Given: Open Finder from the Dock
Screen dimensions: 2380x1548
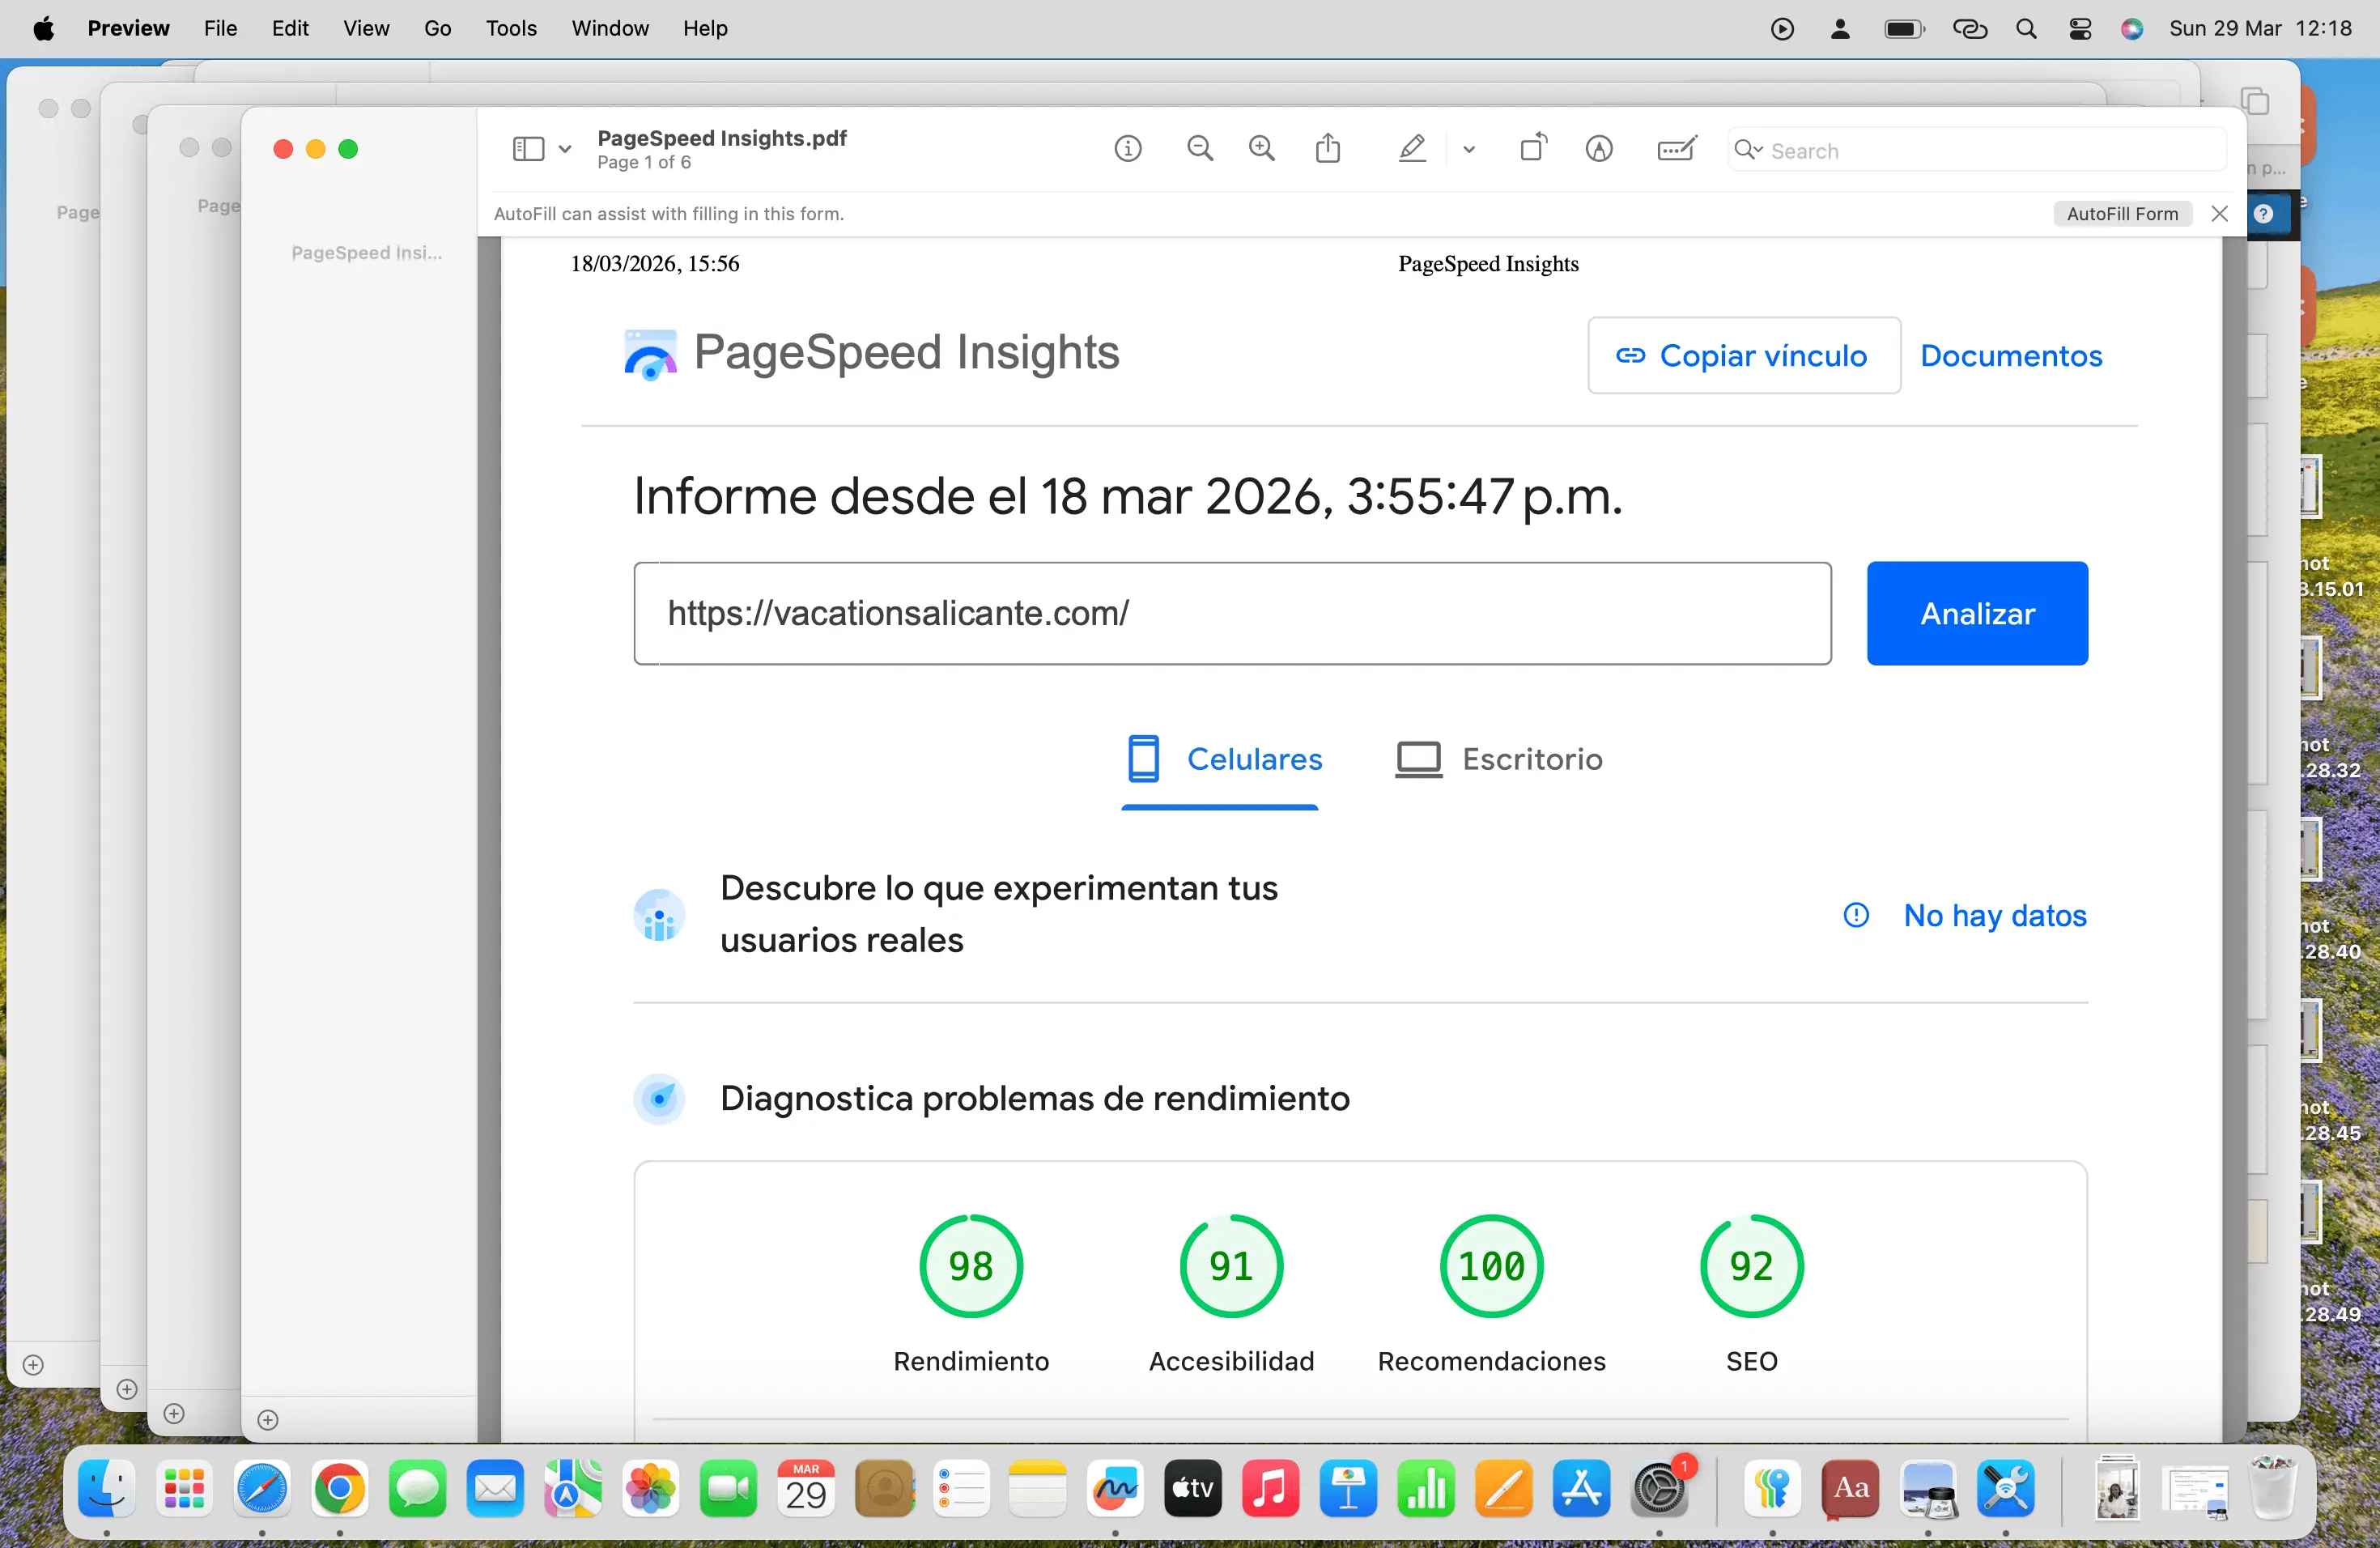Looking at the screenshot, I should [107, 1489].
